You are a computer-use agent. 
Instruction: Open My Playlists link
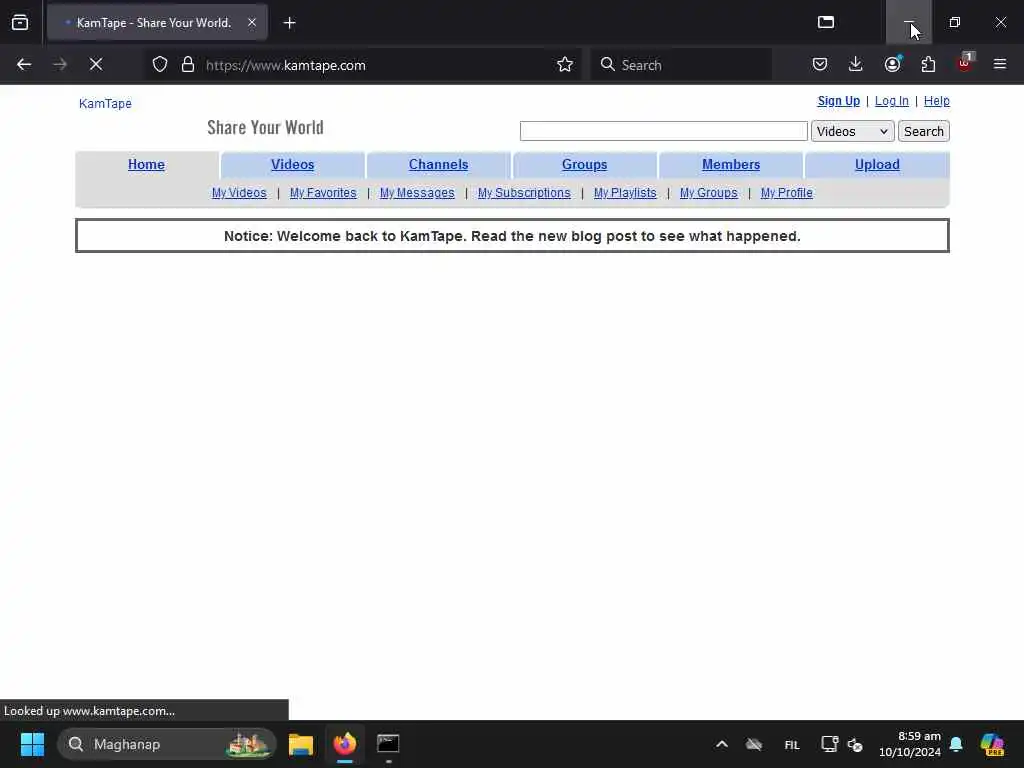(625, 193)
